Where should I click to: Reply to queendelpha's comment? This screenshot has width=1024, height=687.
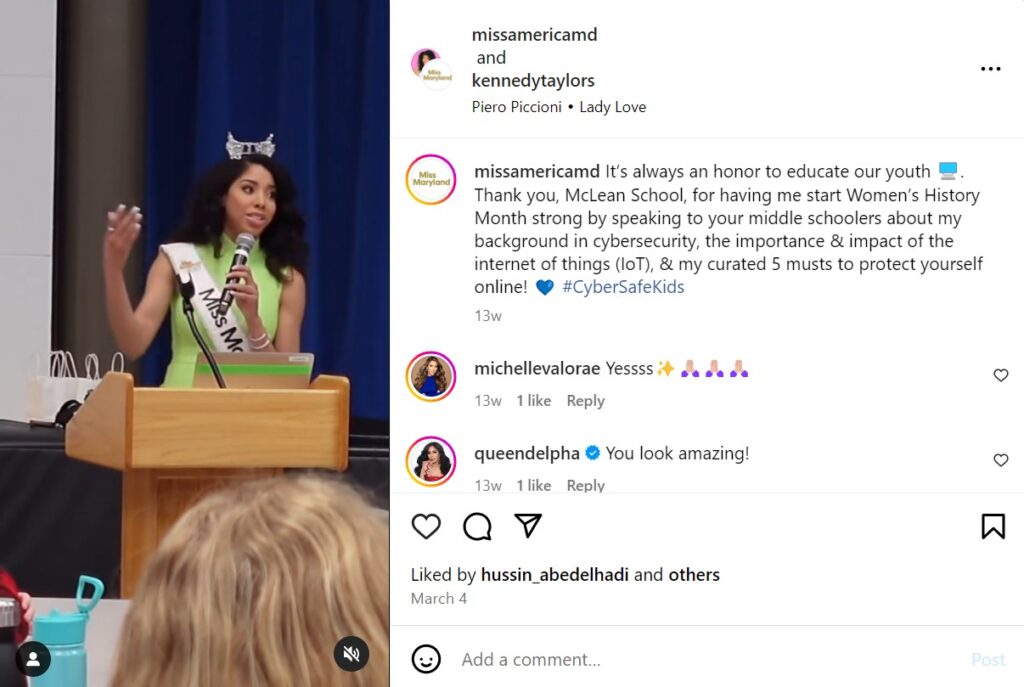coord(585,485)
